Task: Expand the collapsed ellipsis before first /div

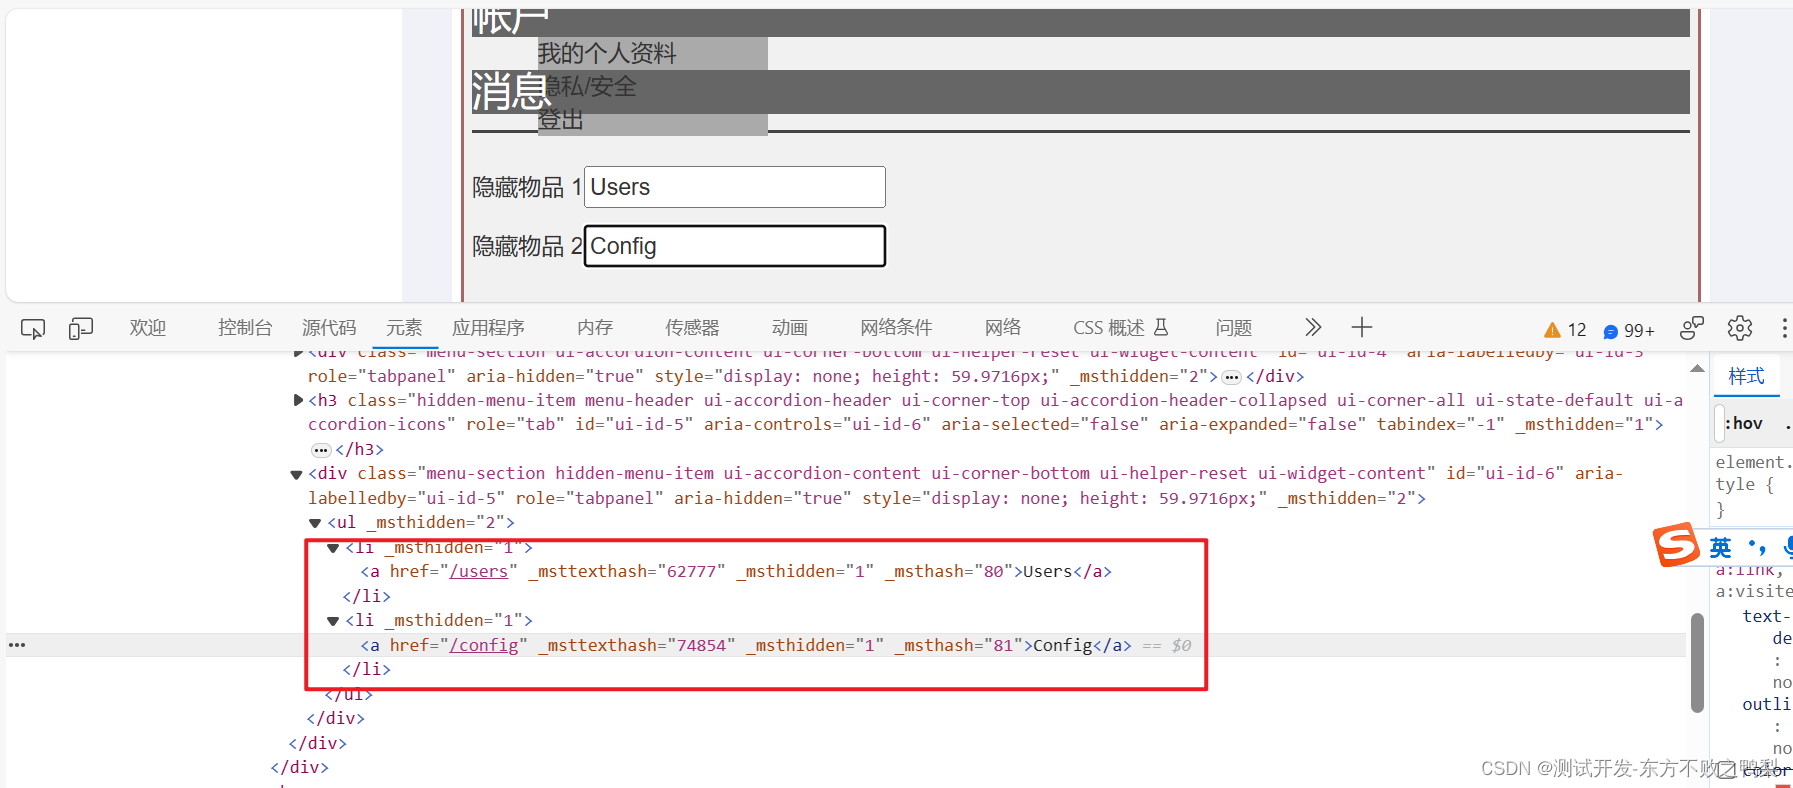Action: 1232,377
